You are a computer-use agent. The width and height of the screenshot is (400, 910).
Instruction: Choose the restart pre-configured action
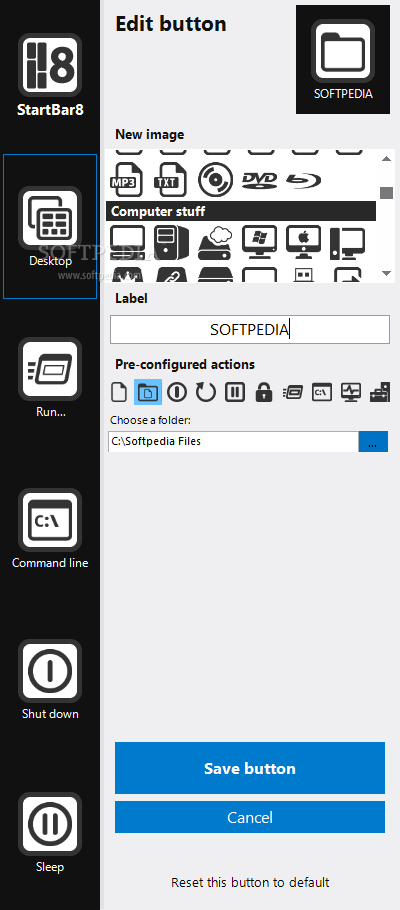206,392
